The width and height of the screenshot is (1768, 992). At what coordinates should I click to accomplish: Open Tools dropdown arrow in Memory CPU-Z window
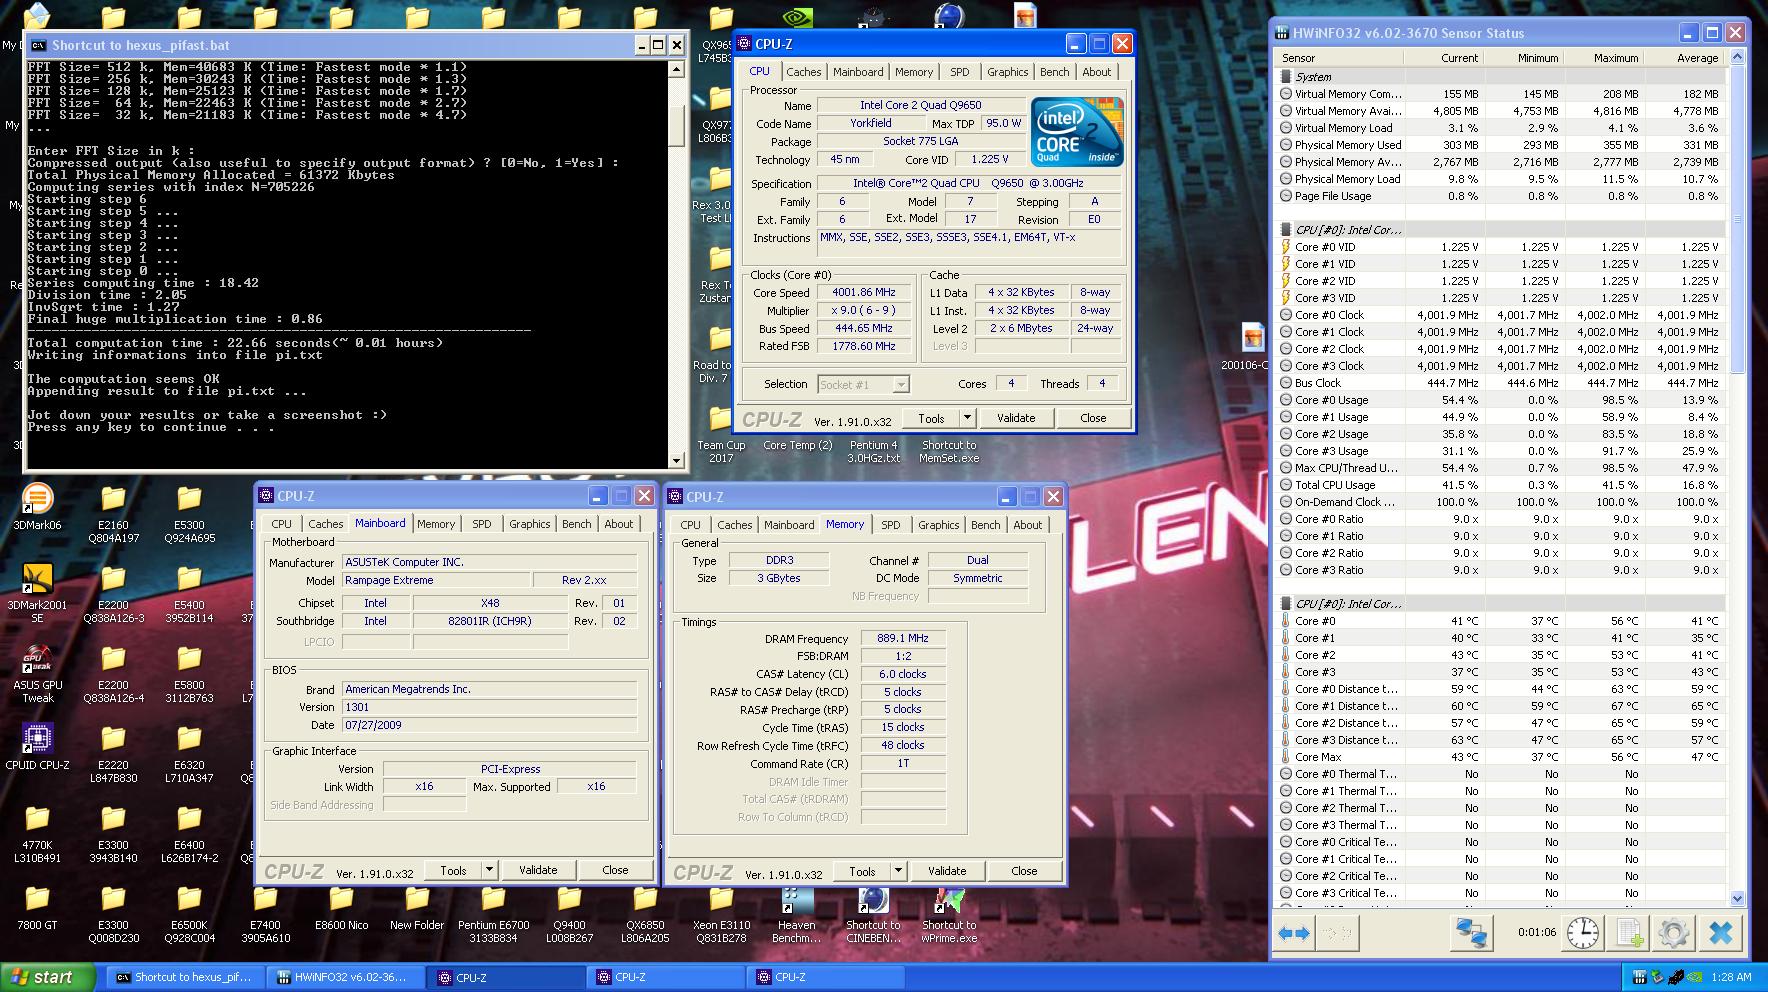898,871
